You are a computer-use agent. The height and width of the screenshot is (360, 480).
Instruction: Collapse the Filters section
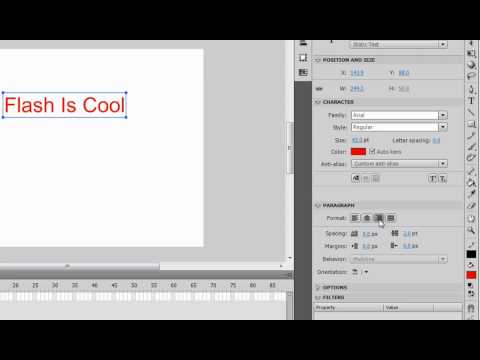tap(317, 297)
